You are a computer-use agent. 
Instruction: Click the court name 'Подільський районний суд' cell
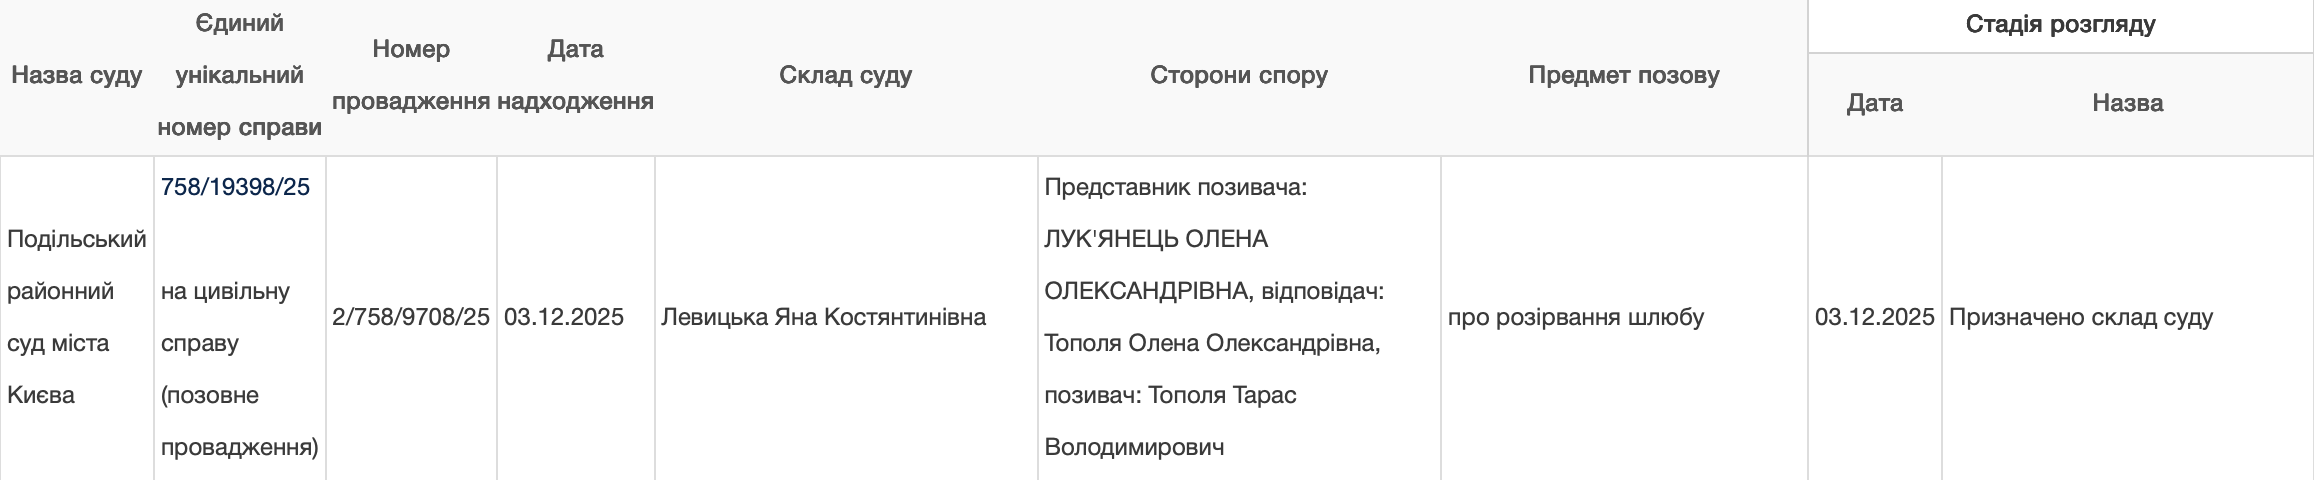[x=77, y=317]
